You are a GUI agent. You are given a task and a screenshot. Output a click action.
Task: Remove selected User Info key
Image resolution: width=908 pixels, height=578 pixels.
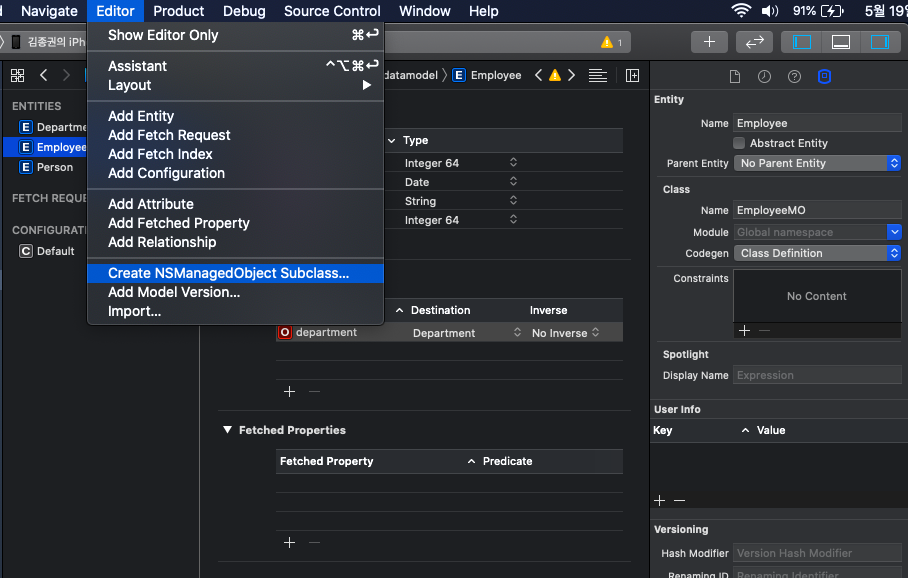(x=679, y=500)
